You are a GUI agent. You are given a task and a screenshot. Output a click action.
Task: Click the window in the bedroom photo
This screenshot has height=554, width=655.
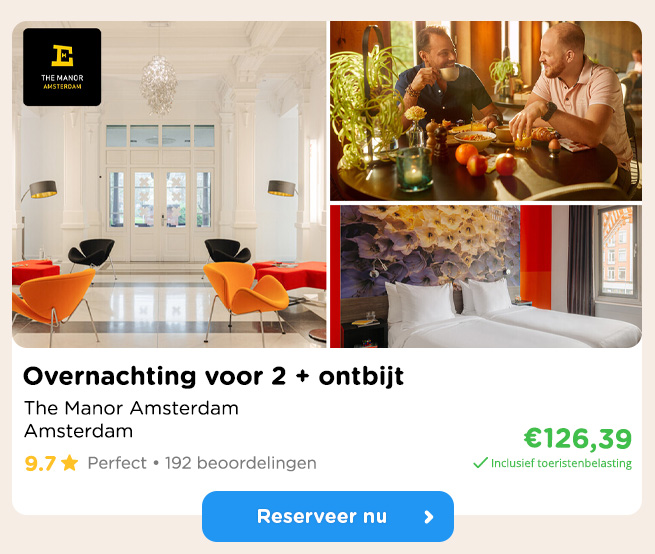pyautogui.click(x=619, y=252)
